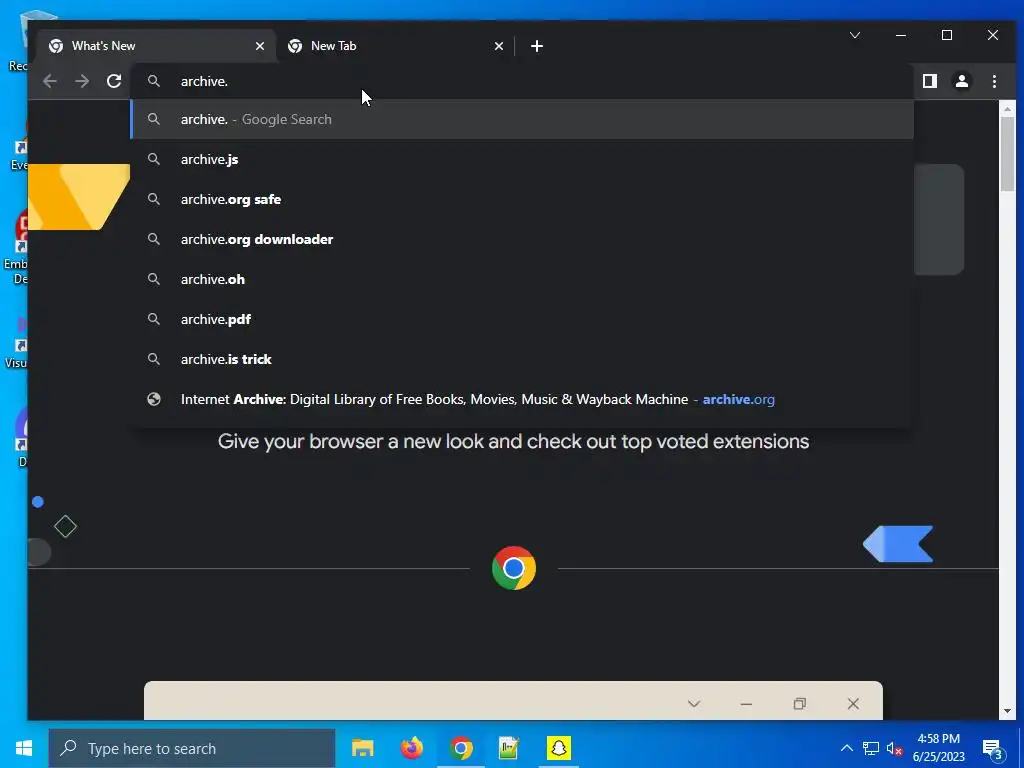This screenshot has width=1024, height=768.
Task: Click the address bar containing archive.
Action: coord(522,81)
